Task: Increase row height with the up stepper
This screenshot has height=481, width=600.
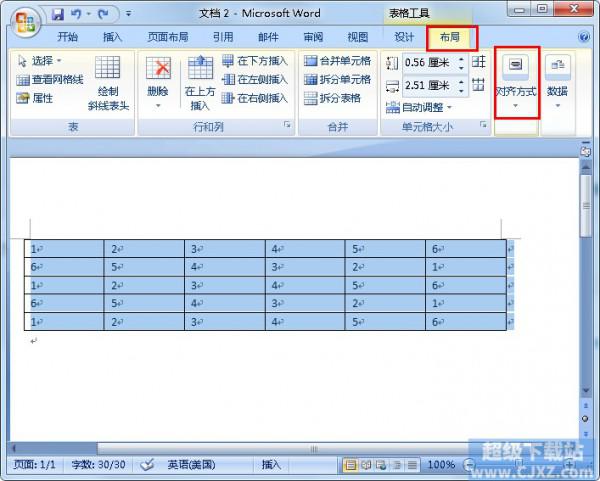Action: (x=462, y=59)
